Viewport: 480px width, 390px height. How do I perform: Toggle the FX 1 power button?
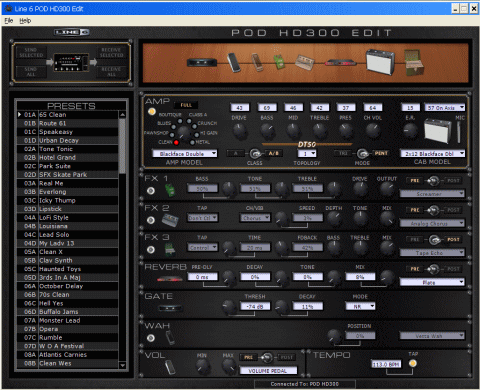point(151,190)
